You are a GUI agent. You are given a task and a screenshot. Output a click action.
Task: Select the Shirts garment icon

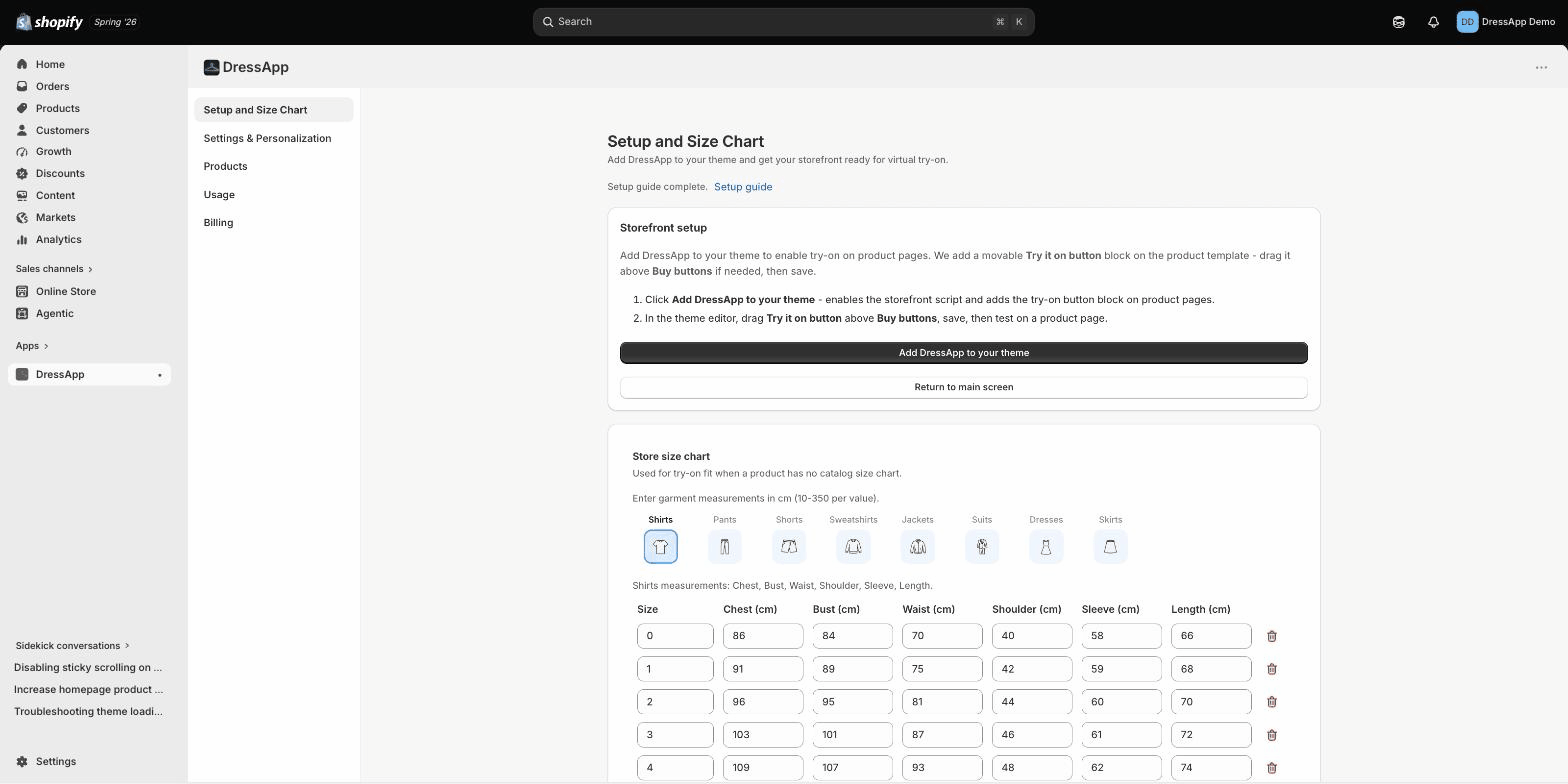pos(660,547)
